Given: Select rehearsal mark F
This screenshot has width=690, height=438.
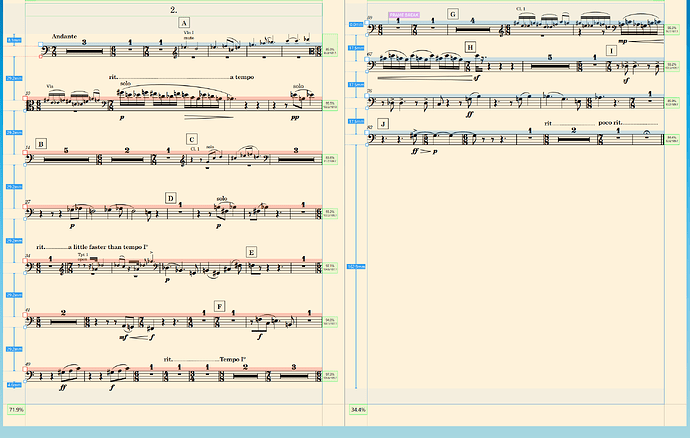Looking at the screenshot, I should point(220,306).
